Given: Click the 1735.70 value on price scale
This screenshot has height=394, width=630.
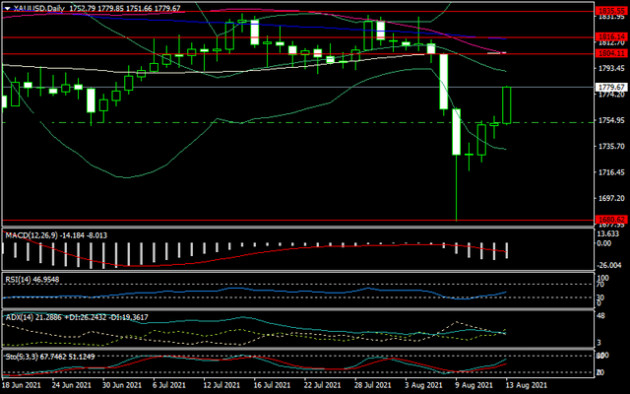Looking at the screenshot, I should [x=612, y=147].
